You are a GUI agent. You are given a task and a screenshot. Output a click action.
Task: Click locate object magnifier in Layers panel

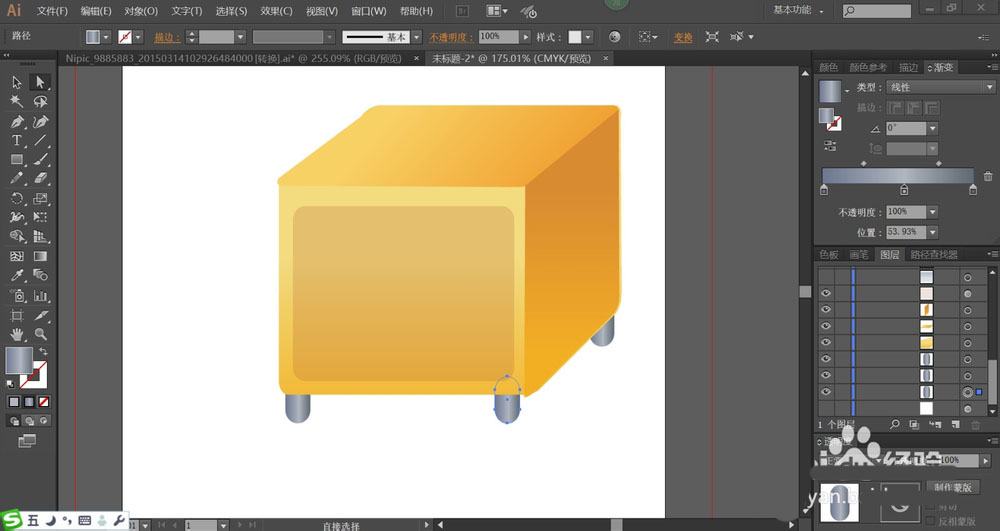895,424
